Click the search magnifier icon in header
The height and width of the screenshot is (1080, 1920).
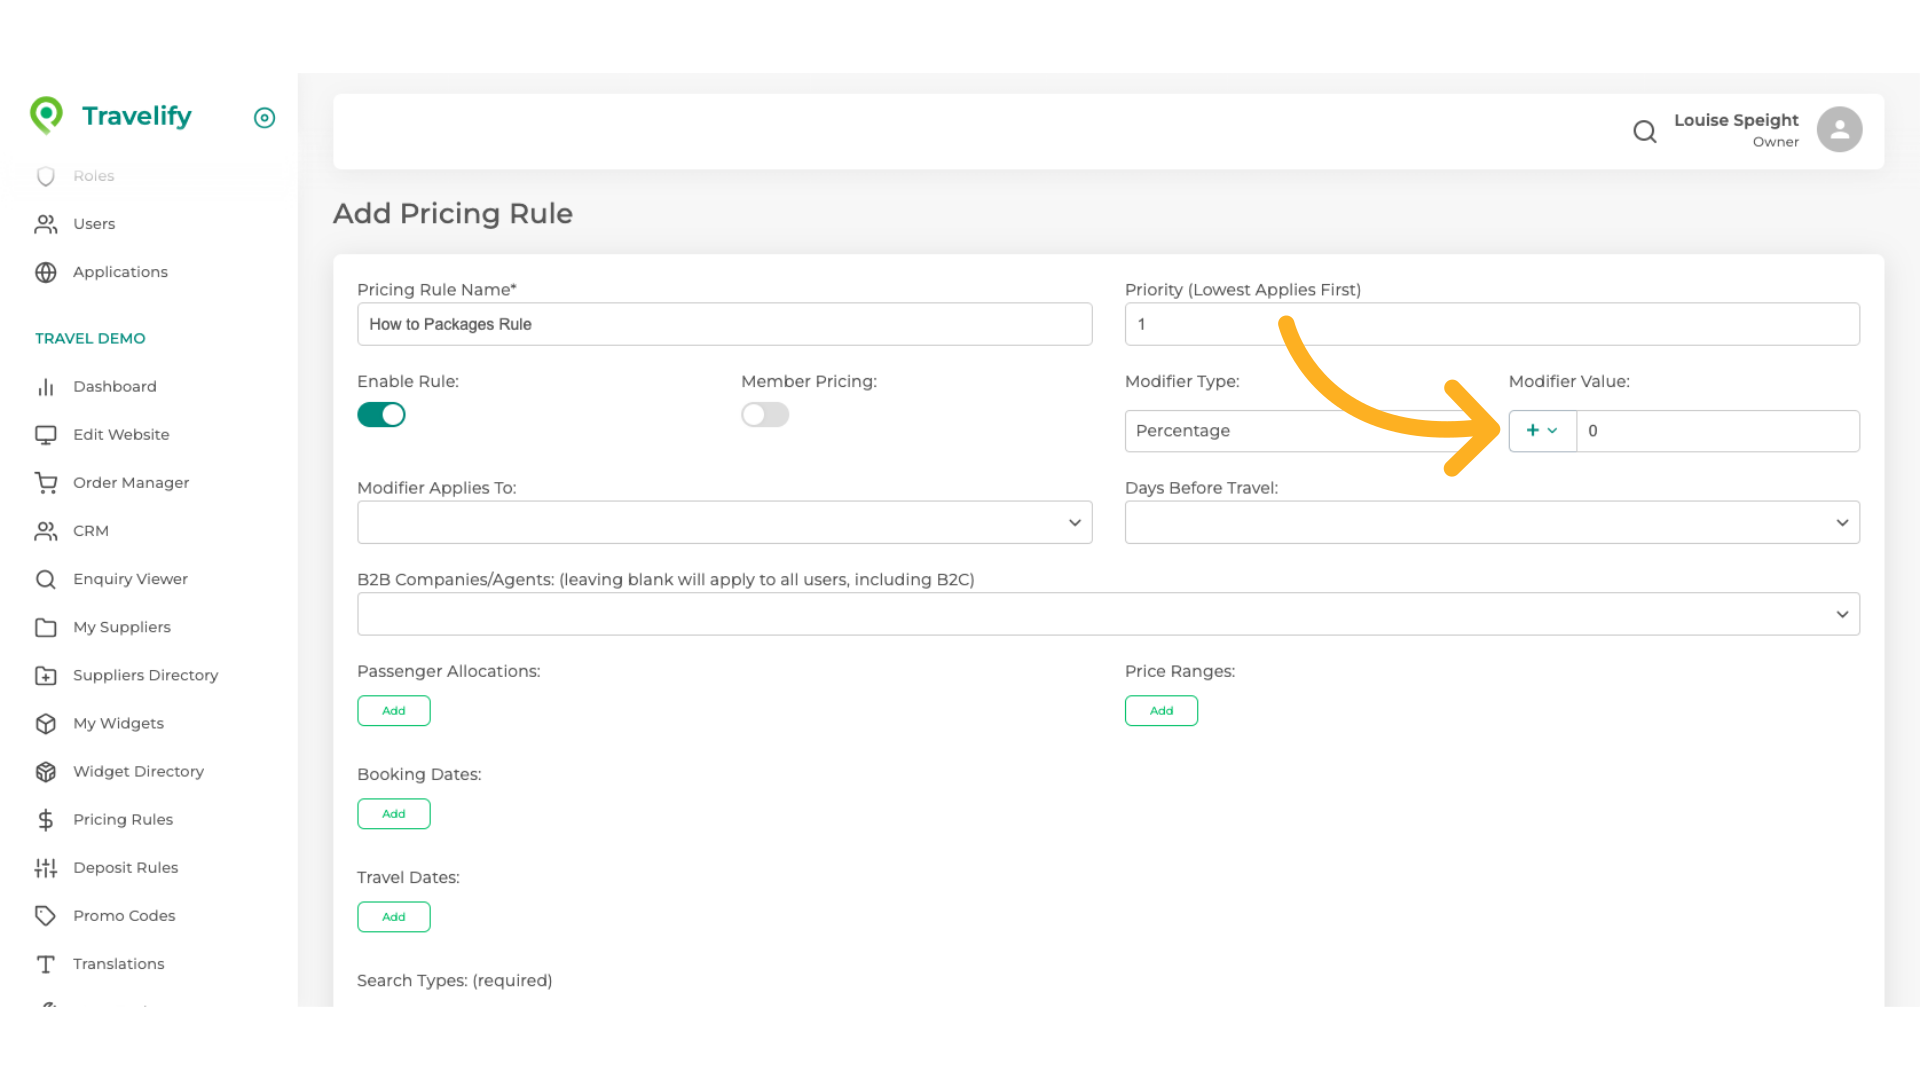point(1644,131)
